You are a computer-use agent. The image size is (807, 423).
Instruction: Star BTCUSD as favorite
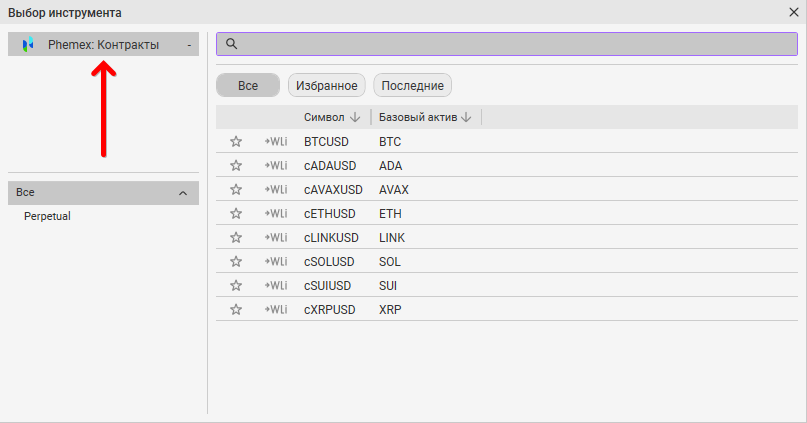(x=236, y=142)
